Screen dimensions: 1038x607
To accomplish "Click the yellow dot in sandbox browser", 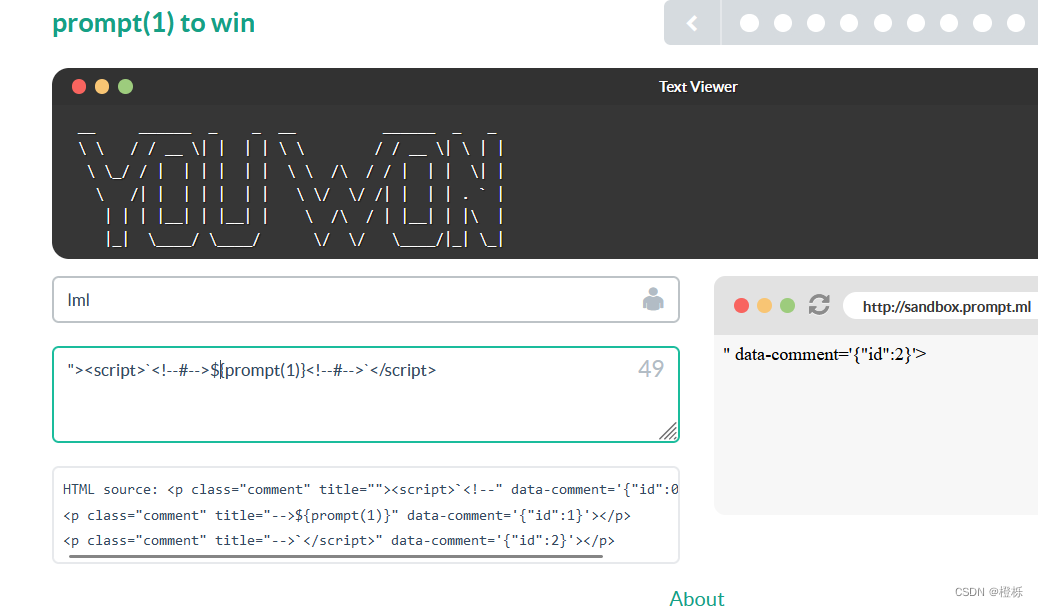I will (765, 305).
